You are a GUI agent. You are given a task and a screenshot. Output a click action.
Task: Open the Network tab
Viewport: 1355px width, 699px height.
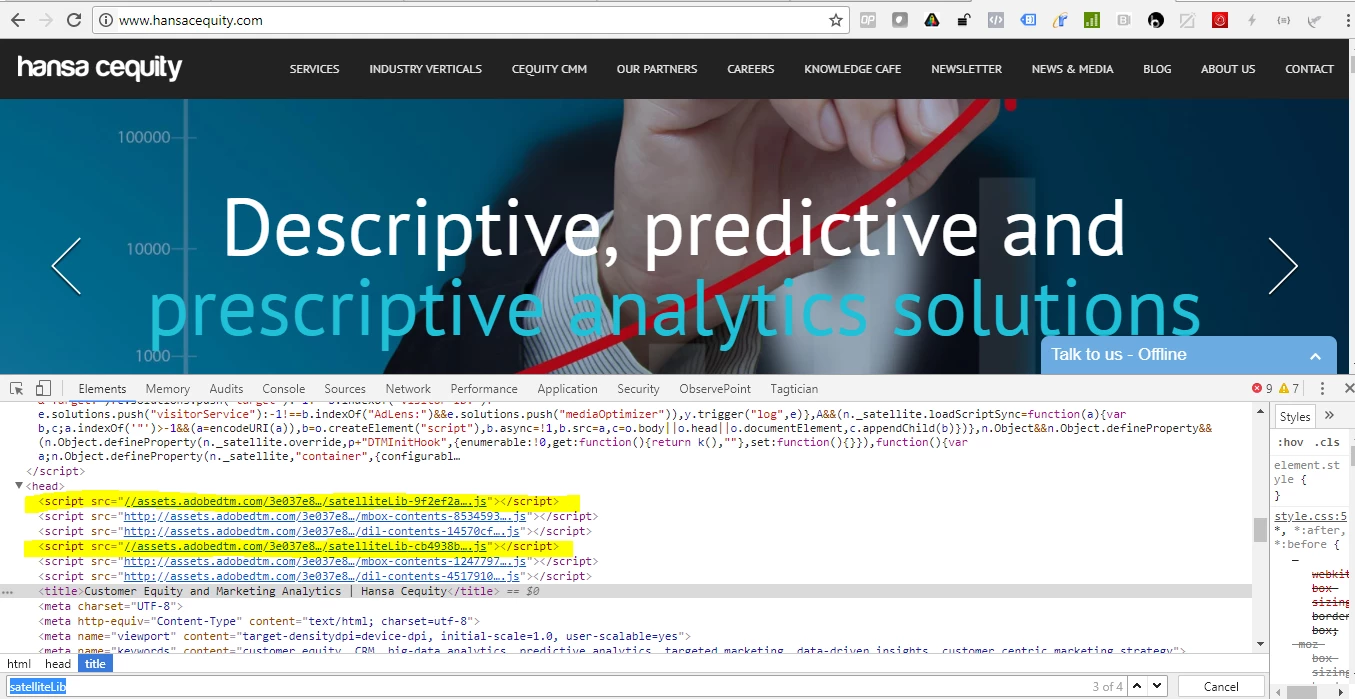pos(408,389)
